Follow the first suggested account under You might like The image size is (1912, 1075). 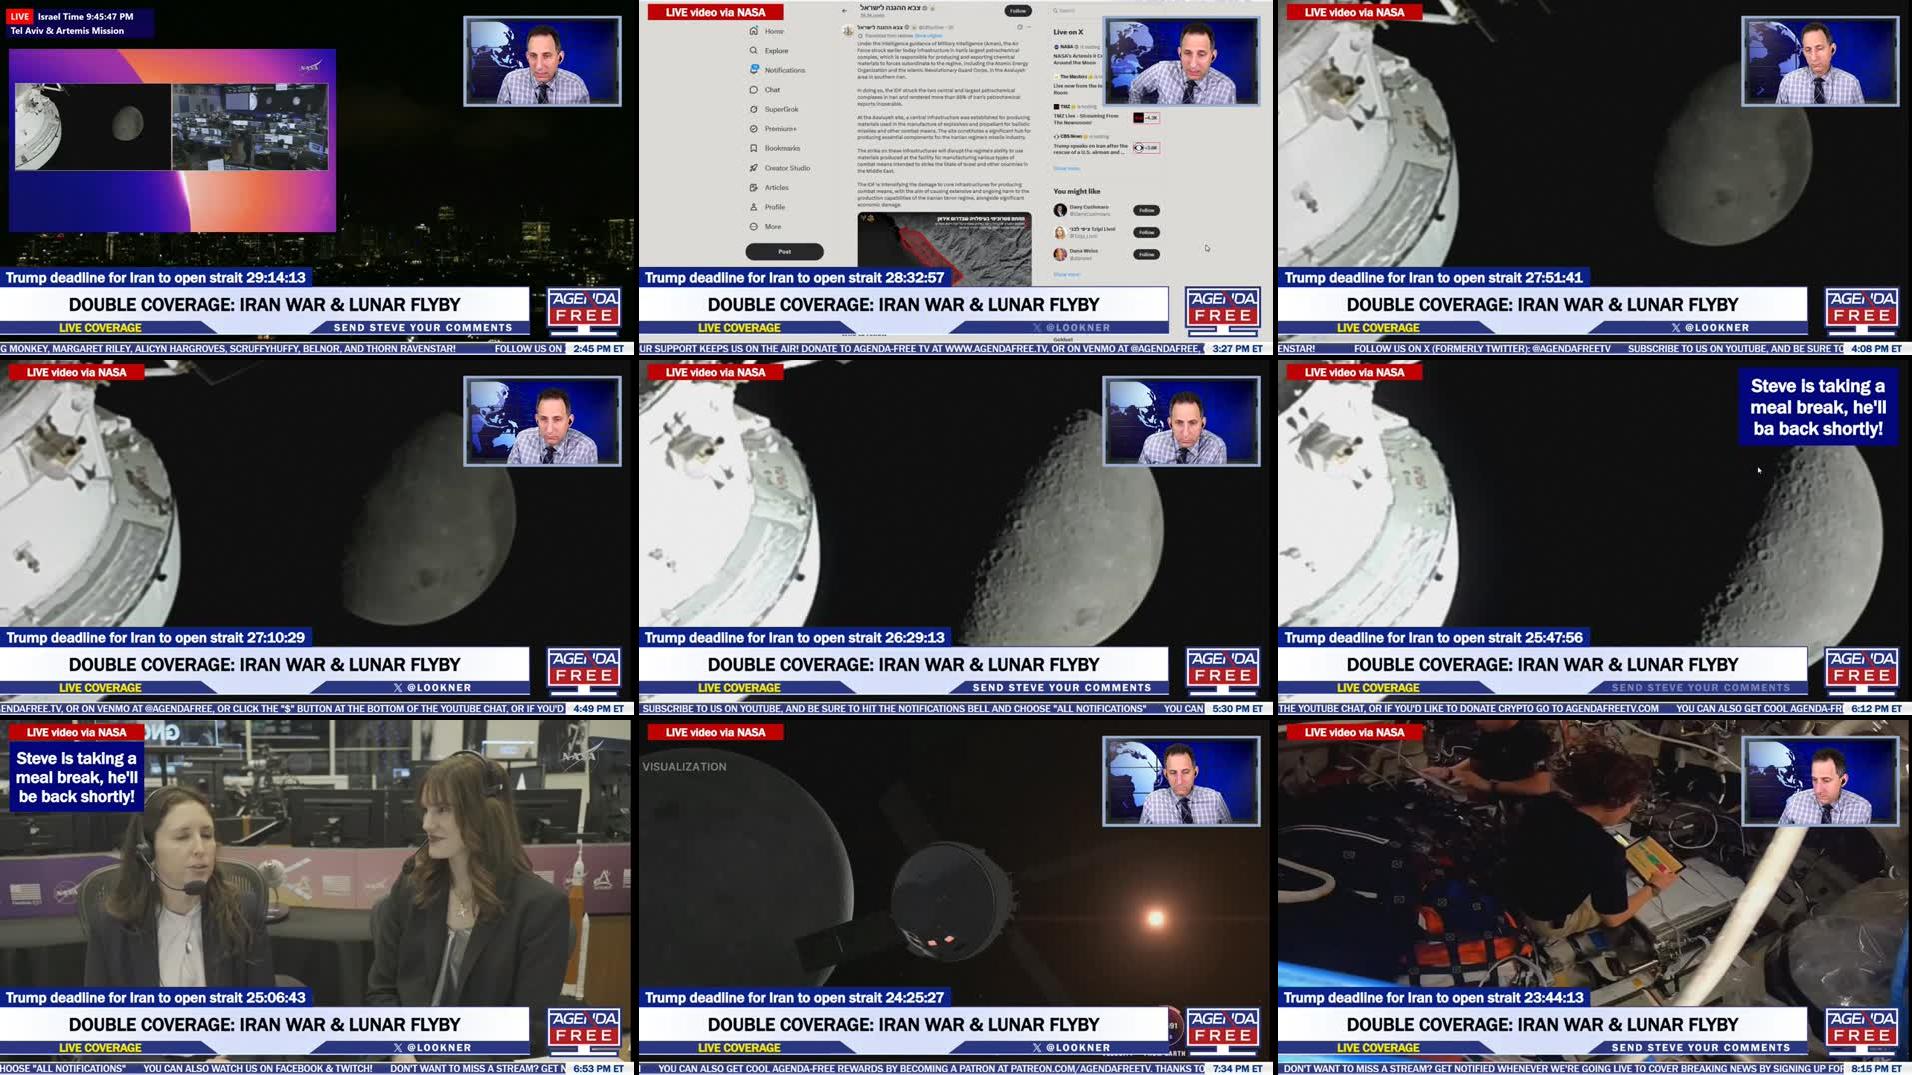point(1146,210)
